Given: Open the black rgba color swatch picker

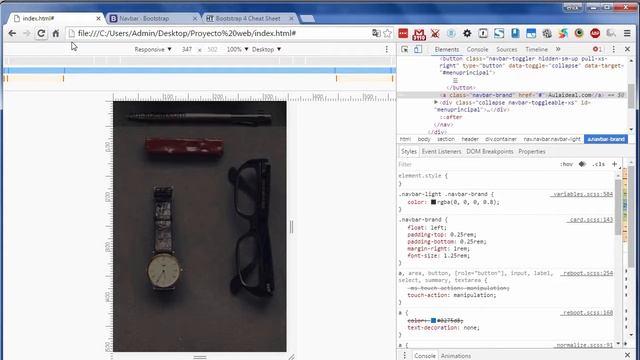Looking at the screenshot, I should [x=433, y=202].
